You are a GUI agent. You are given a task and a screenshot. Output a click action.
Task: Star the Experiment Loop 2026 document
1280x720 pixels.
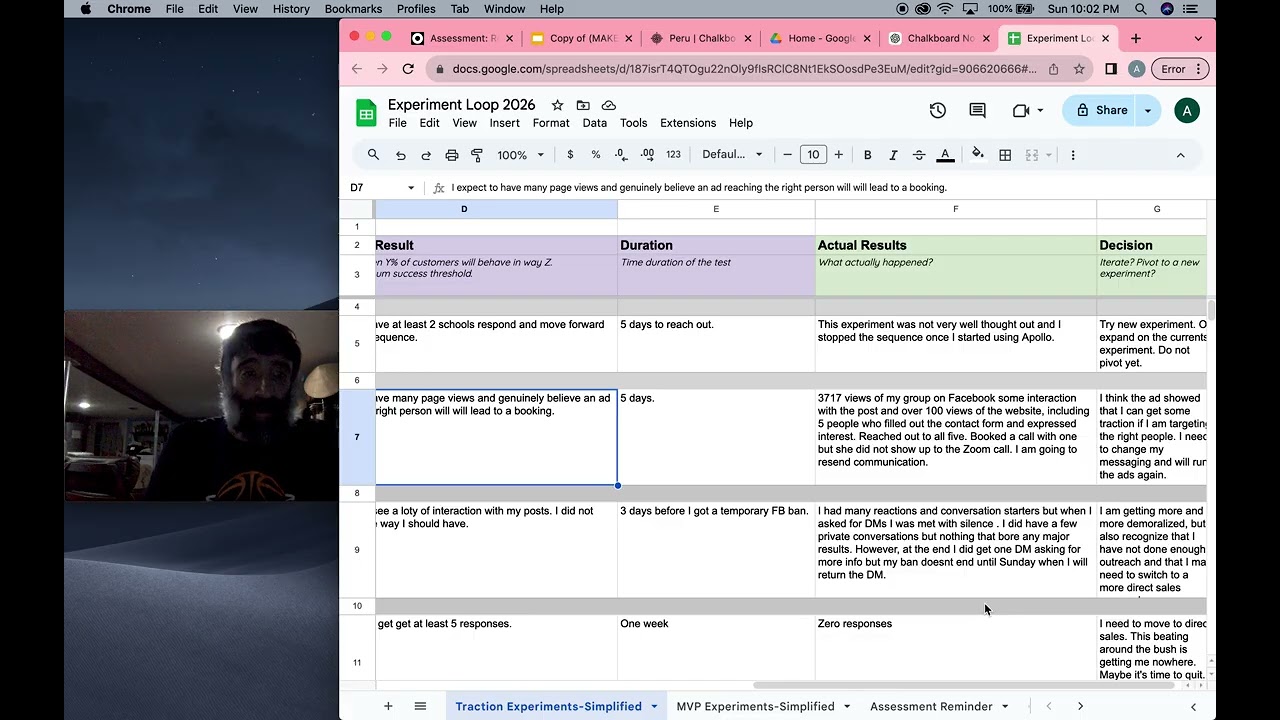tap(557, 105)
